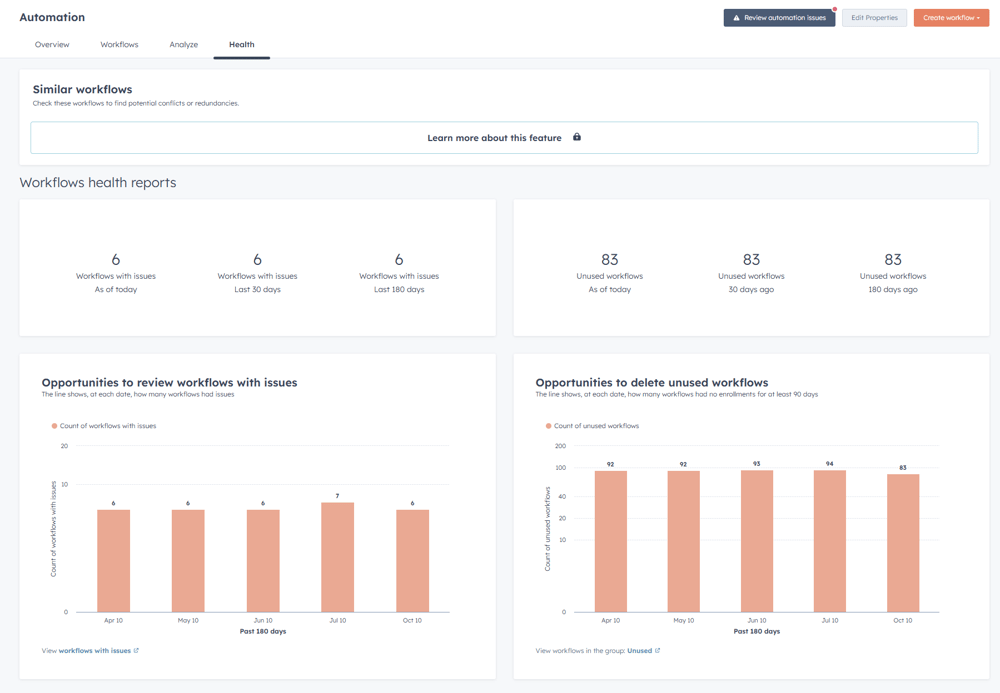The width and height of the screenshot is (1000, 693).
Task: Go to the Analyze tab
Action: tap(183, 45)
